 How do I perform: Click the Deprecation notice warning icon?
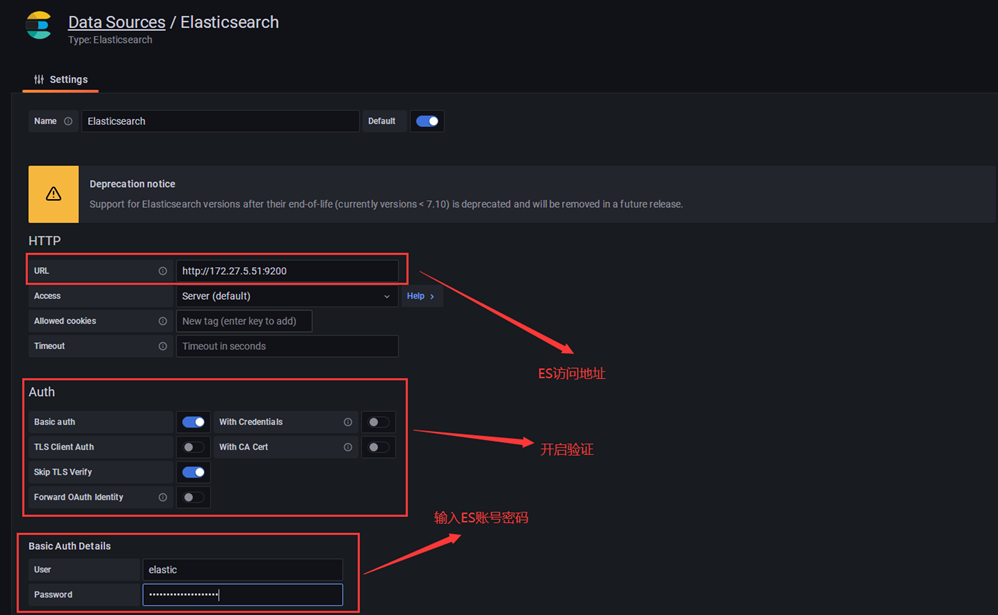coord(53,194)
